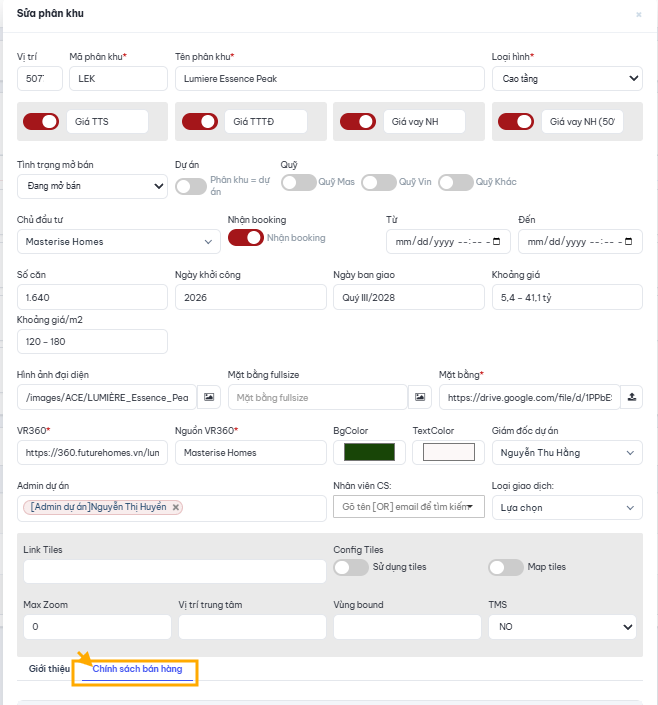This screenshot has width=658, height=705.
Task: Click the Max Zoom field
Action: [97, 627]
